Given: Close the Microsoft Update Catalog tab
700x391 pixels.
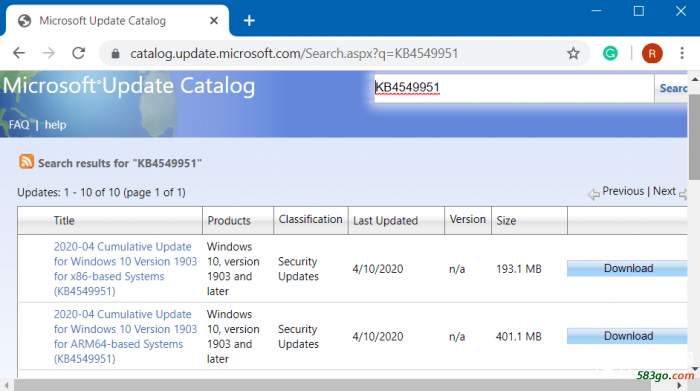Looking at the screenshot, I should 214,21.
